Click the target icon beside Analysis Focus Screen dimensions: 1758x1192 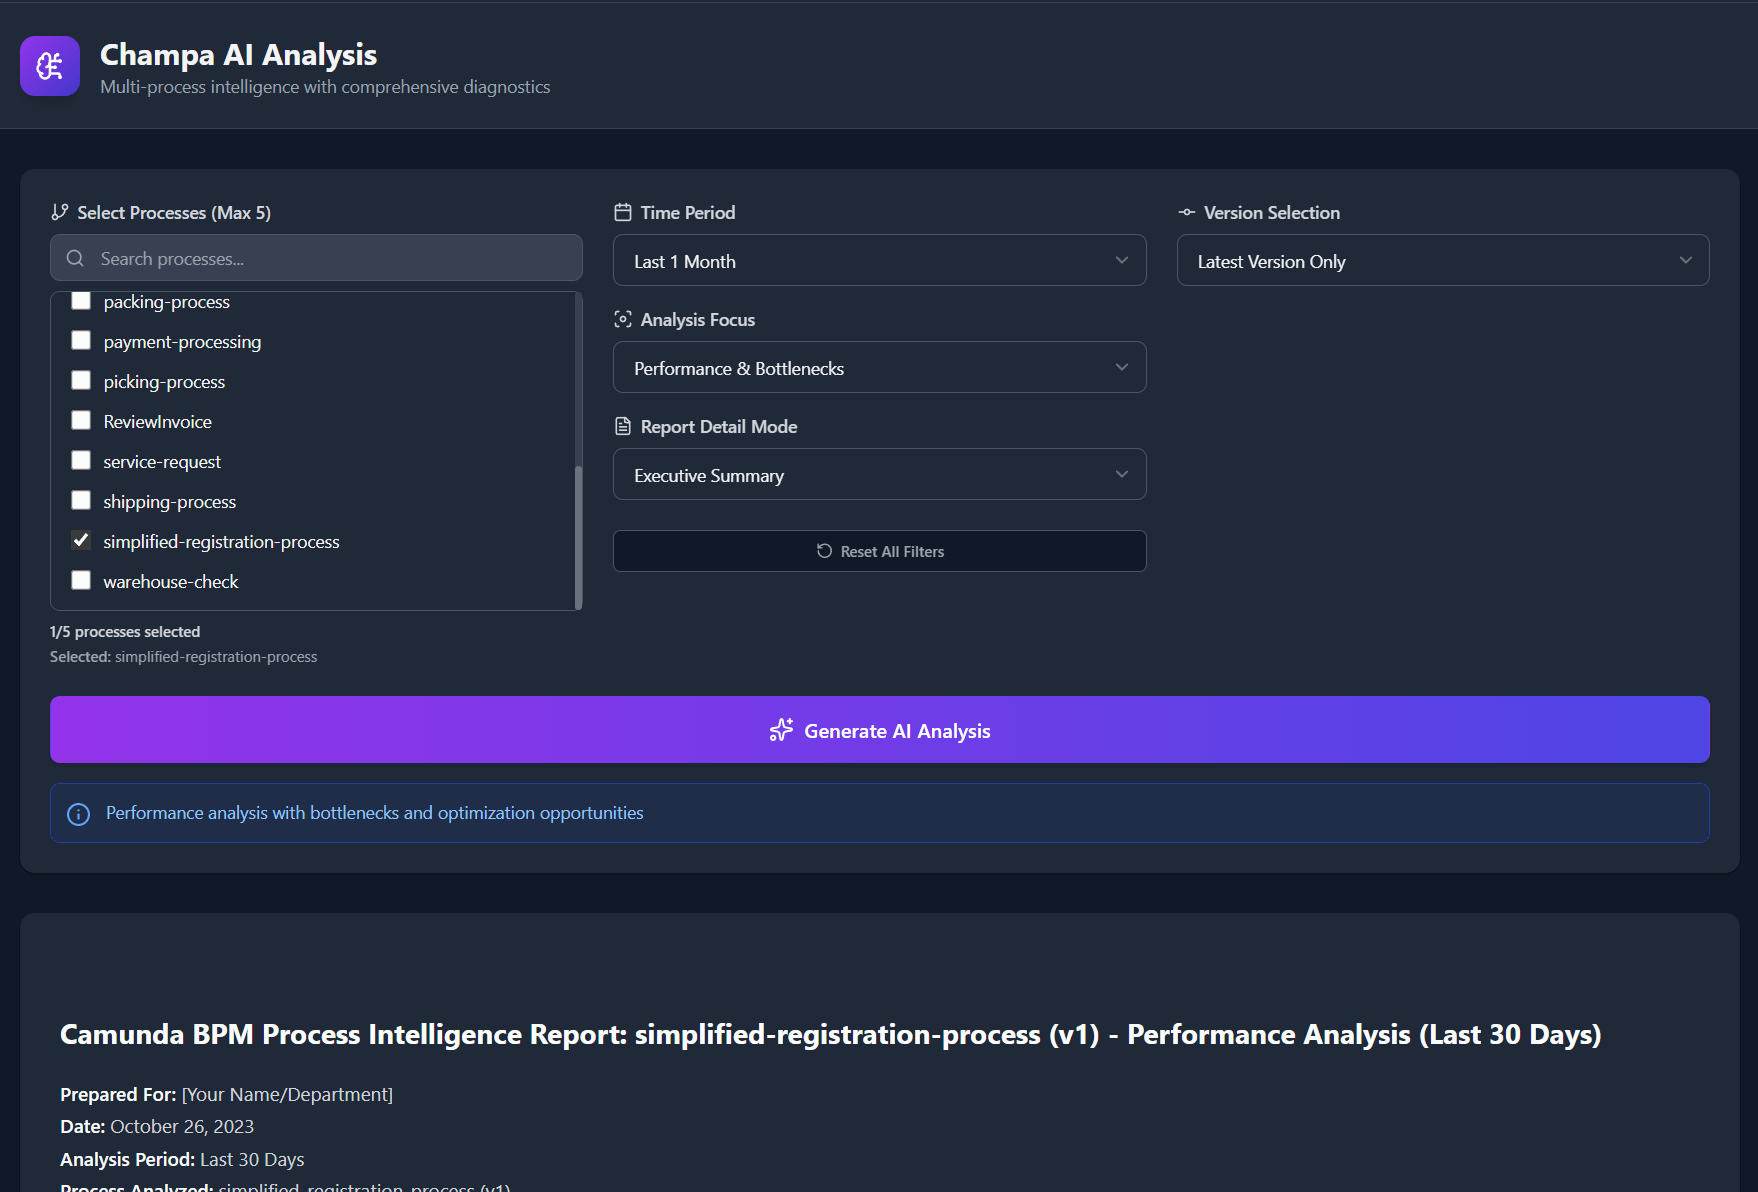click(x=622, y=319)
